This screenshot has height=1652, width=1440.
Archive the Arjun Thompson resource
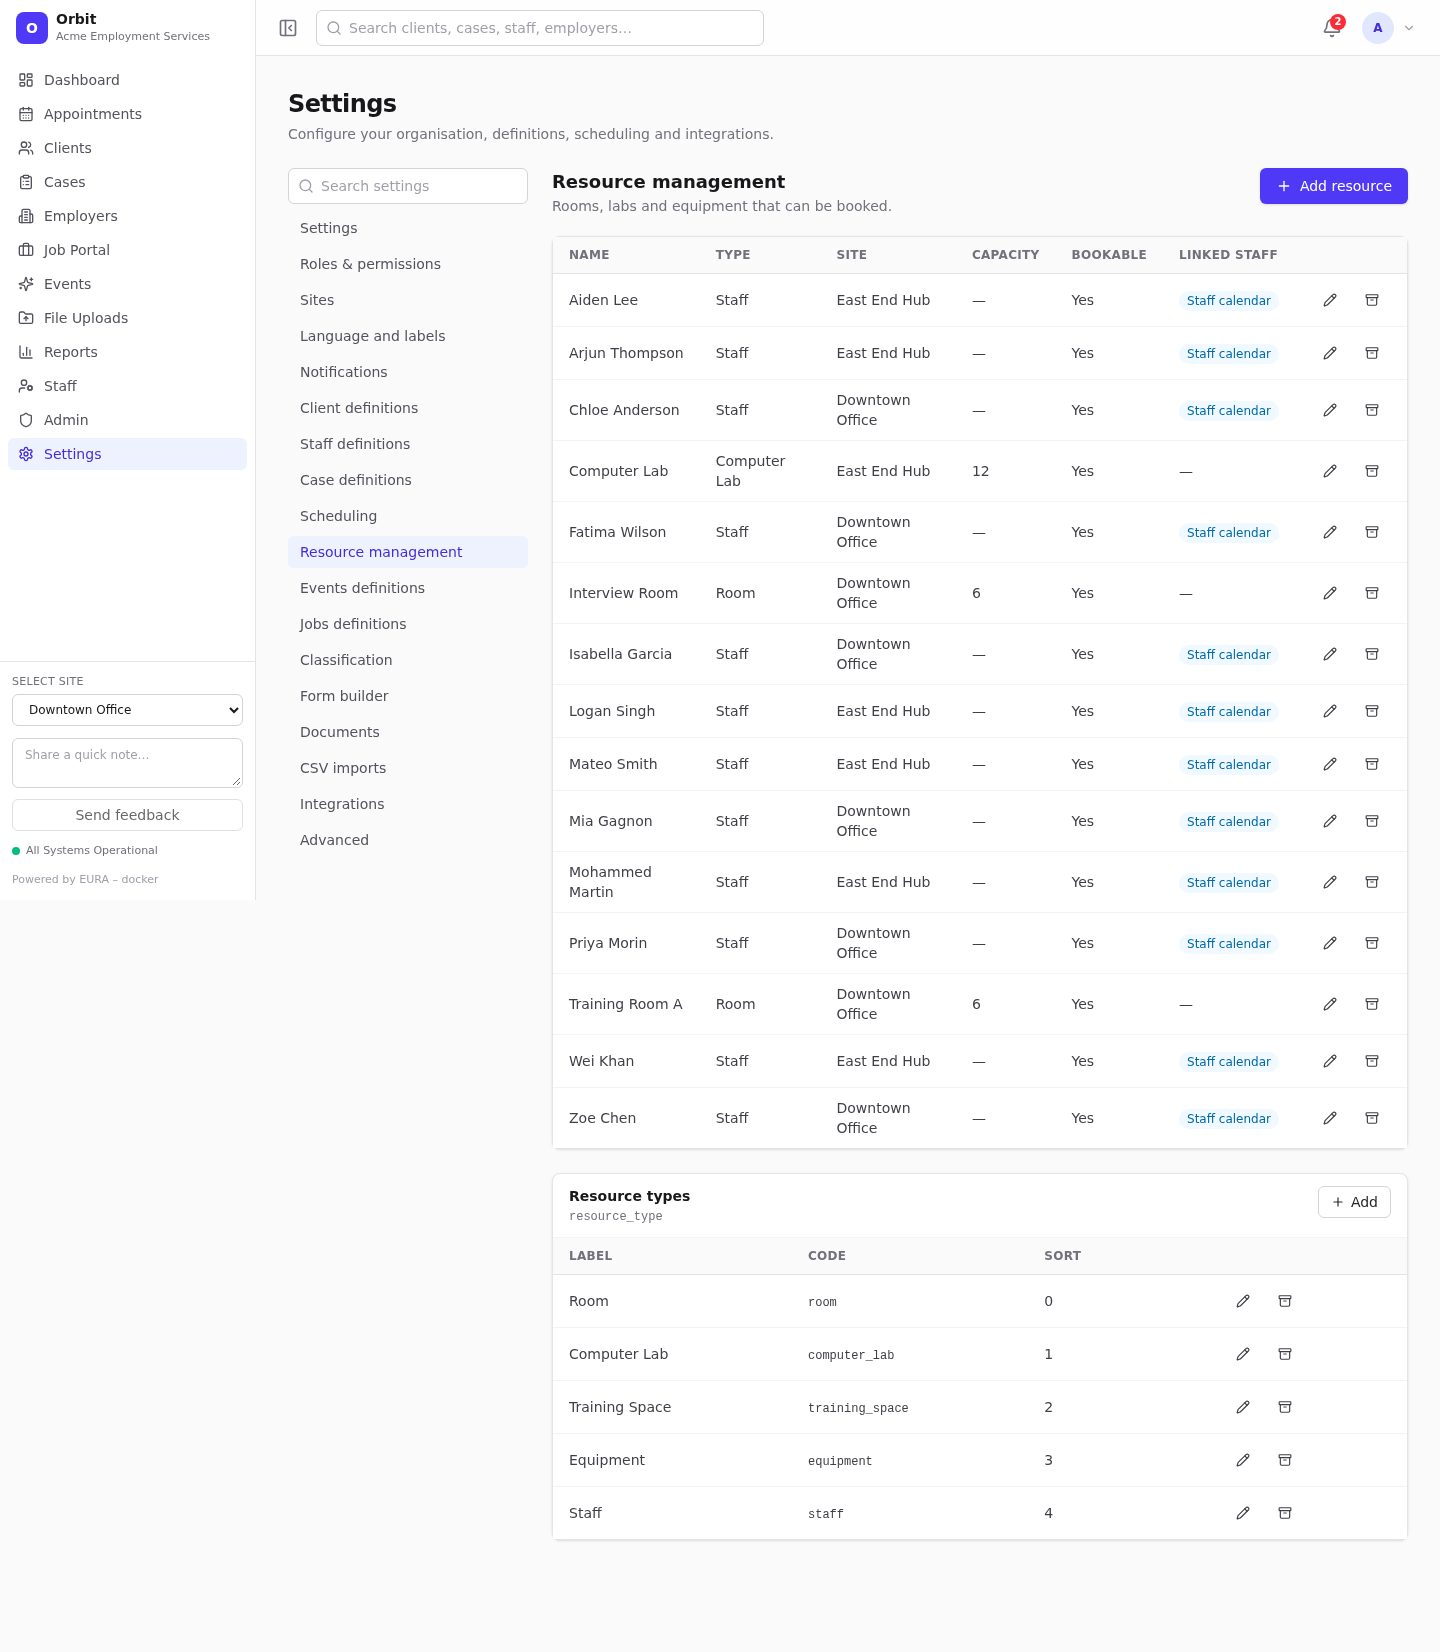[x=1372, y=353]
